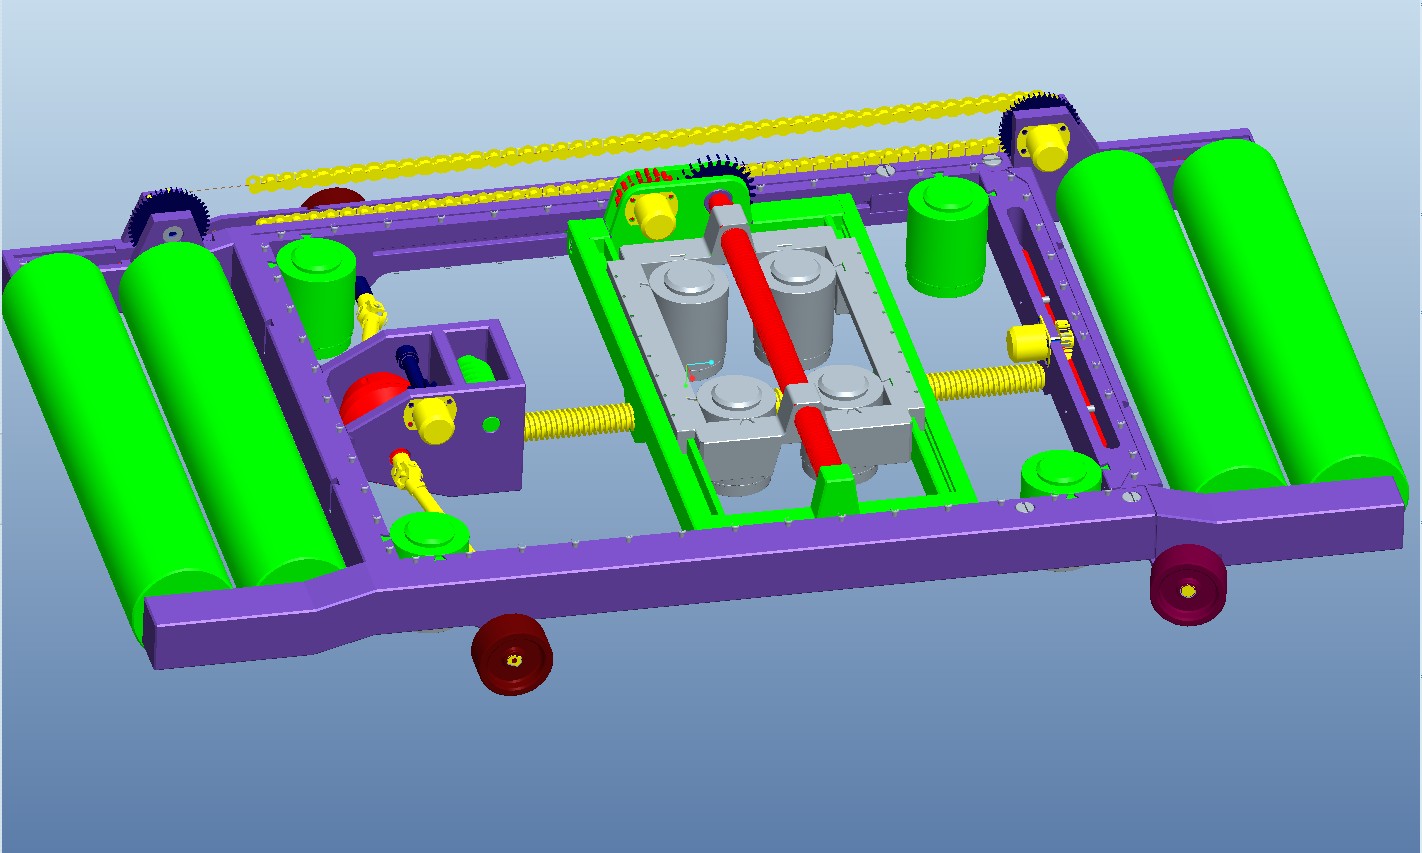
Task: Select the small green cylinder at rear-right frame corner
Action: point(947,236)
